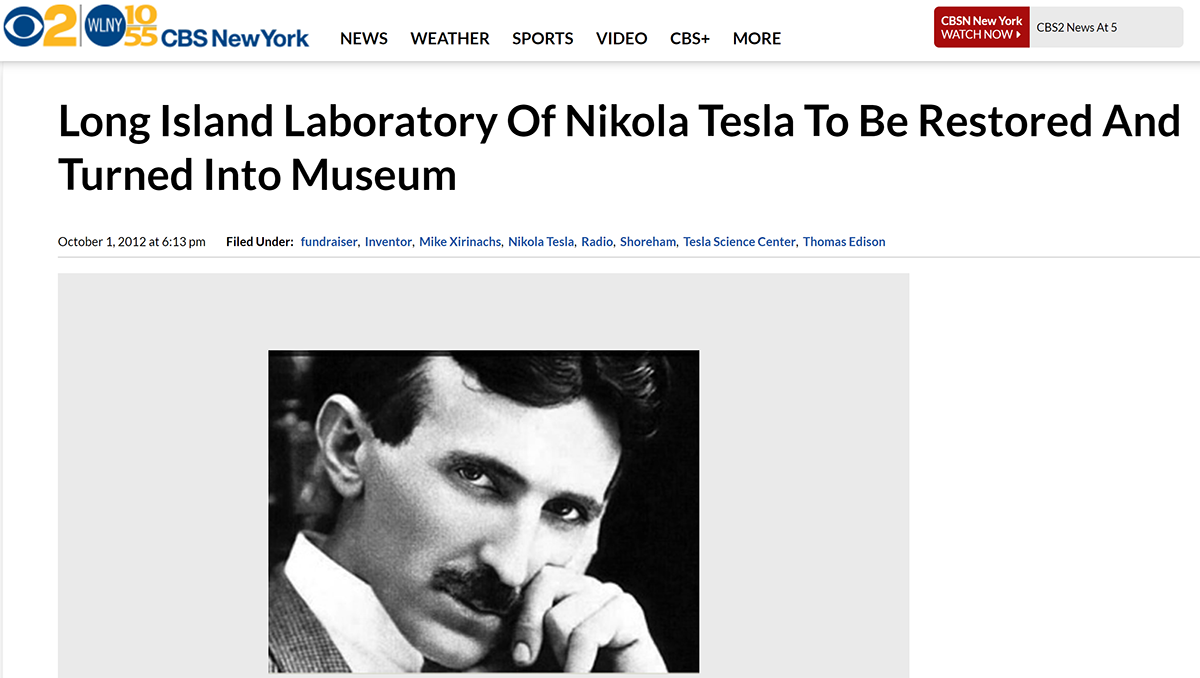Visit the Shoreham tag page
Screen dimensions: 1200x678
point(647,242)
